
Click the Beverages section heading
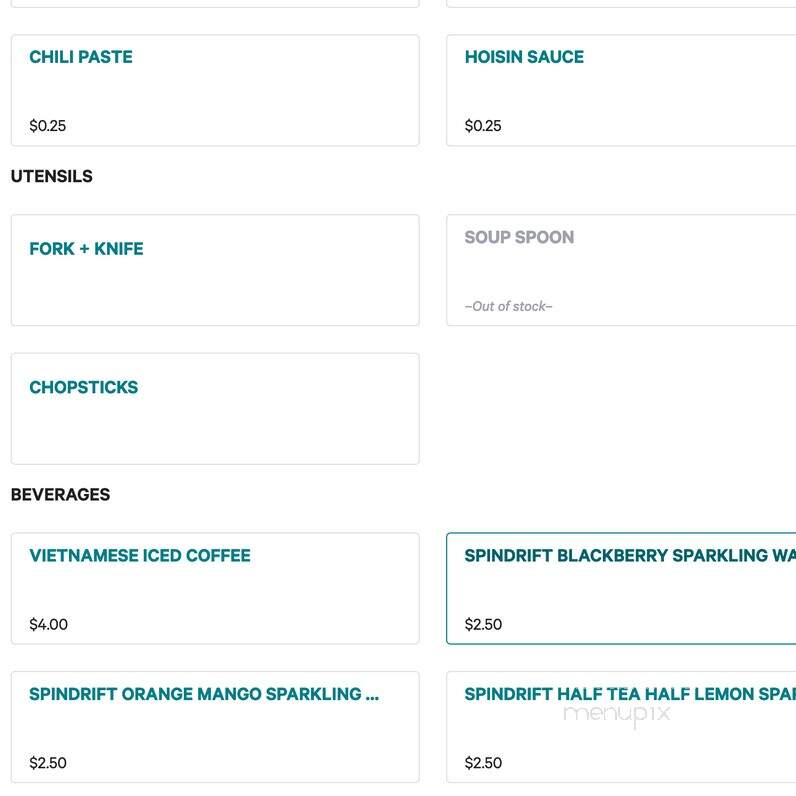[60, 494]
